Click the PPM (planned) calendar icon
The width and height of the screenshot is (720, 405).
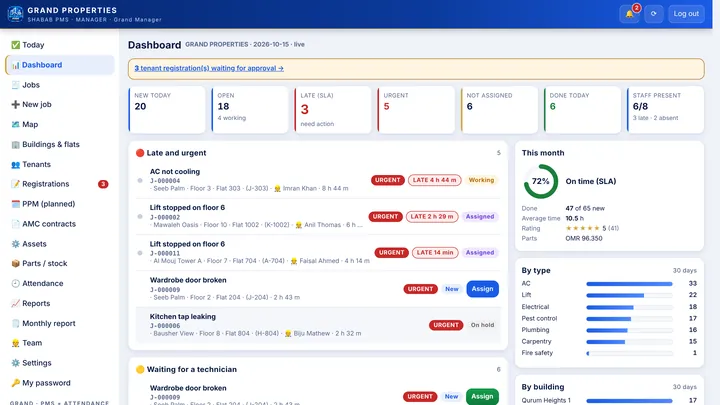click(x=16, y=204)
